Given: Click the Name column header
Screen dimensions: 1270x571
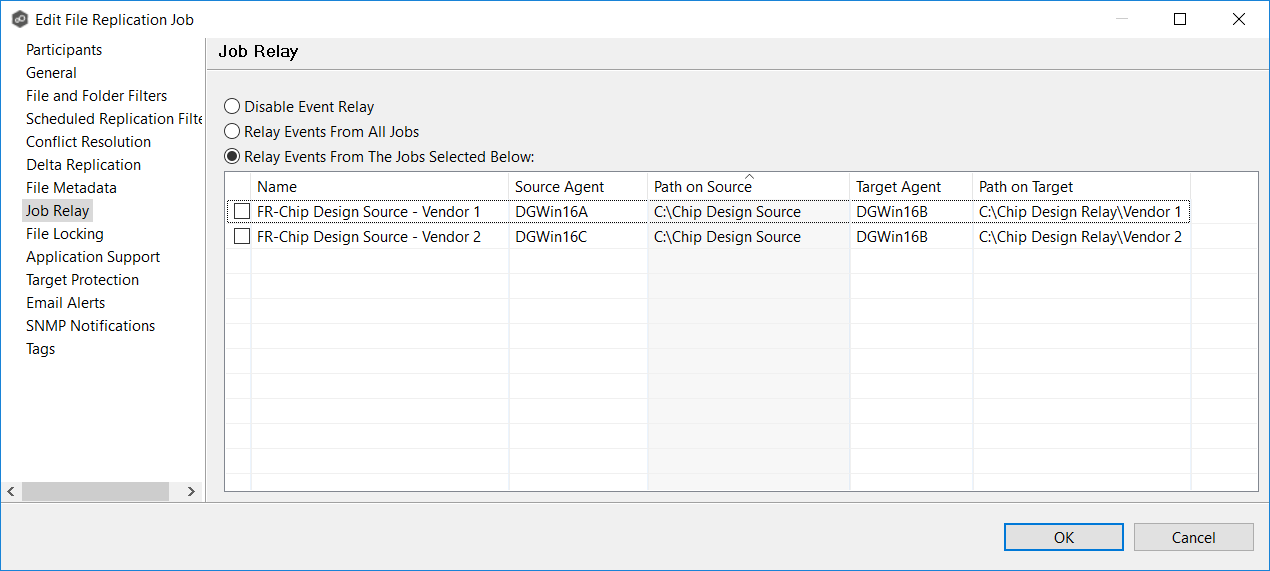Looking at the screenshot, I should (x=277, y=187).
